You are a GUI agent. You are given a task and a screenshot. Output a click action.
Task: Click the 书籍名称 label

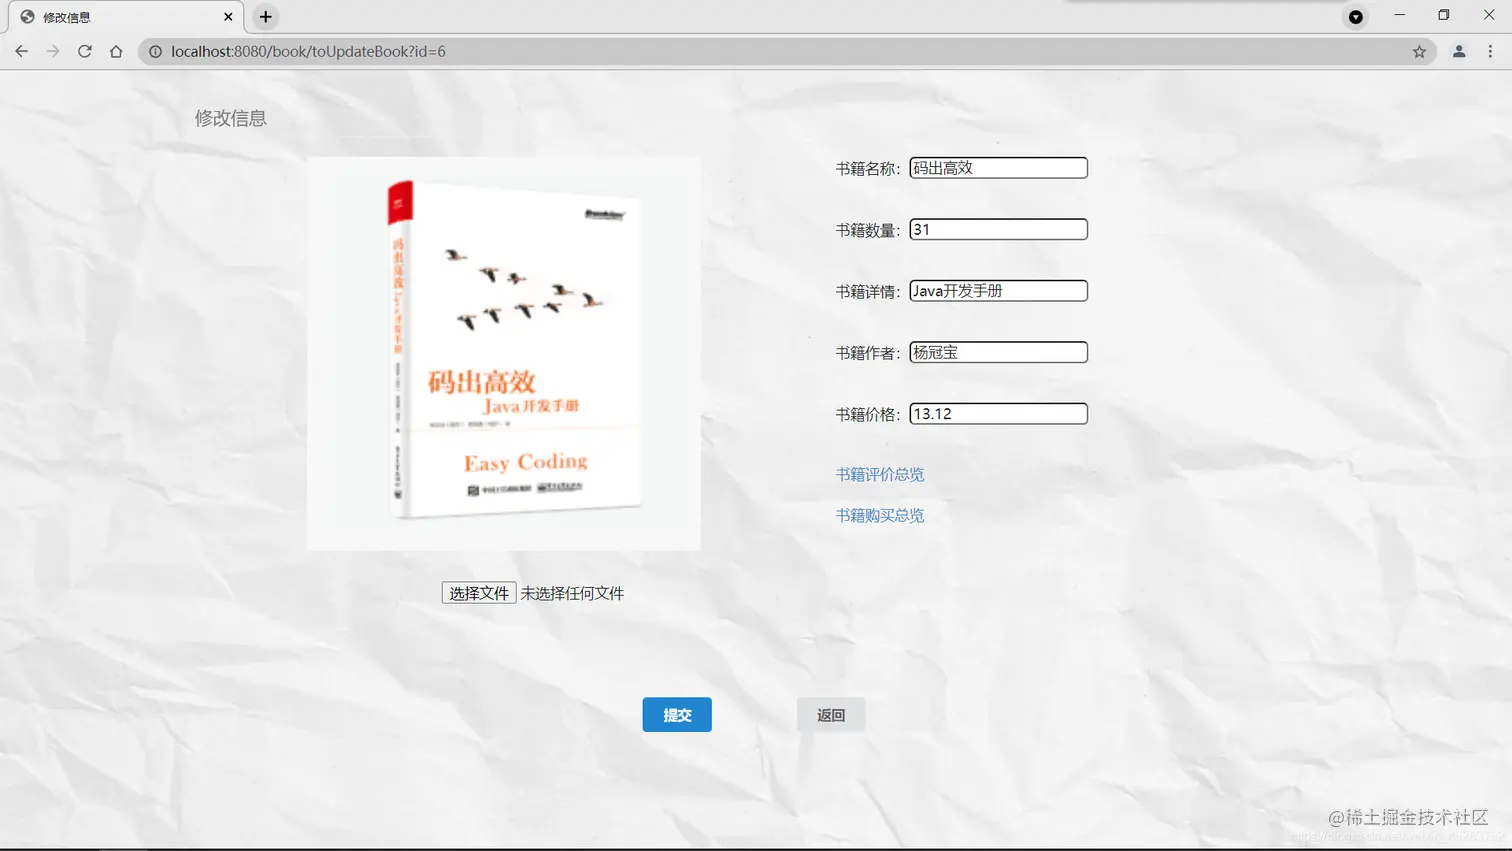tap(868, 169)
